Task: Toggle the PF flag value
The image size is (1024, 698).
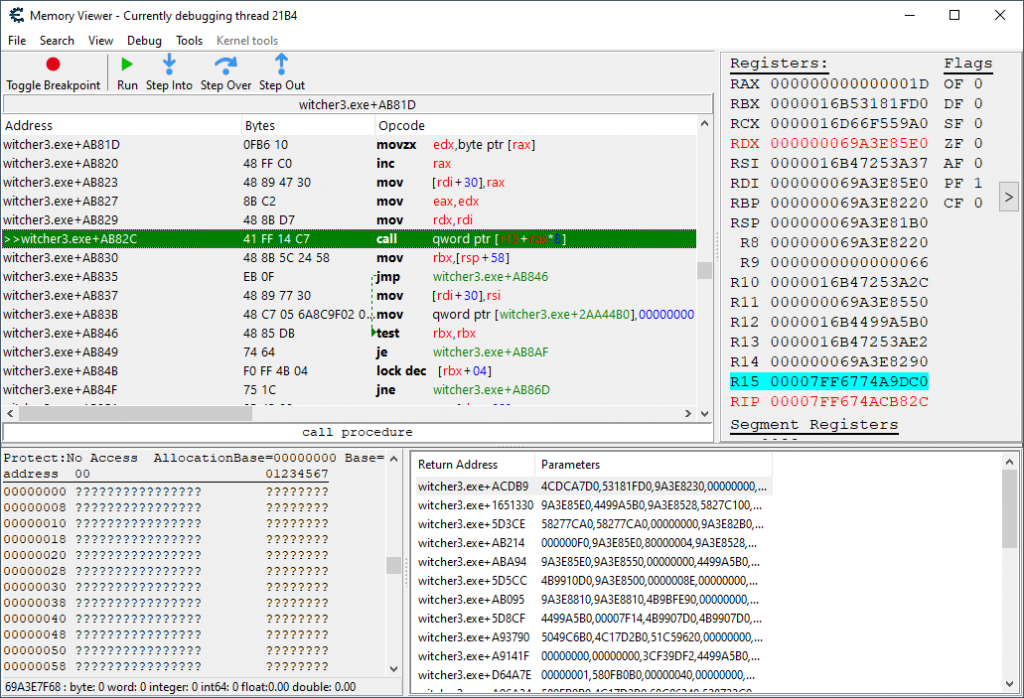Action: point(978,183)
